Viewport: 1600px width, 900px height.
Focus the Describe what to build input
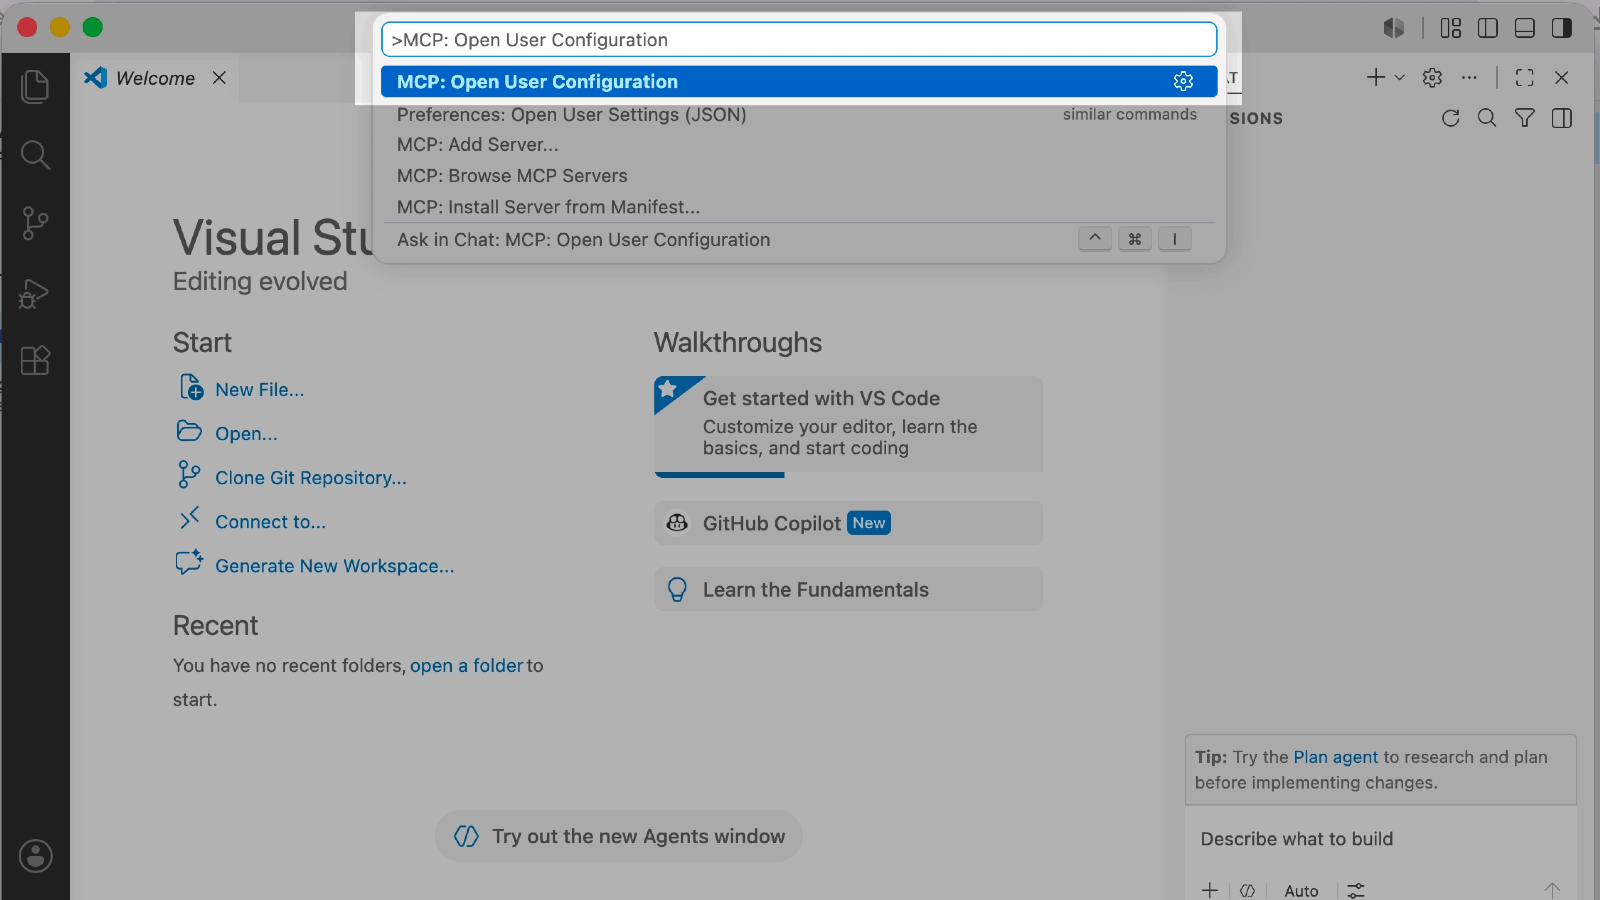pos(1380,839)
